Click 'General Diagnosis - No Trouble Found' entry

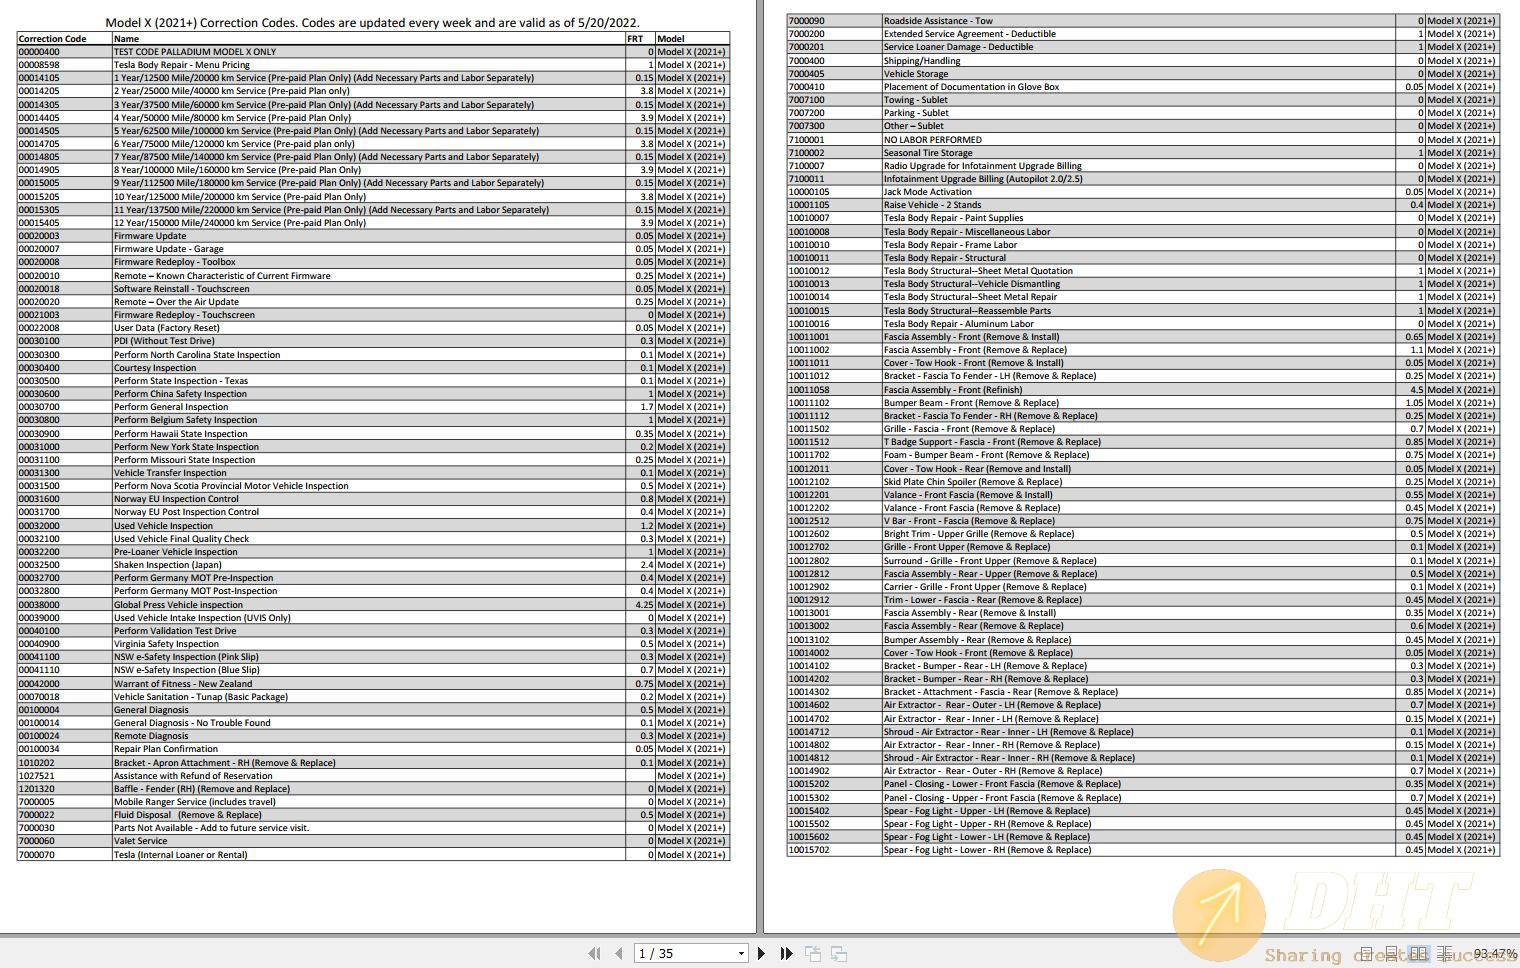click(x=192, y=722)
